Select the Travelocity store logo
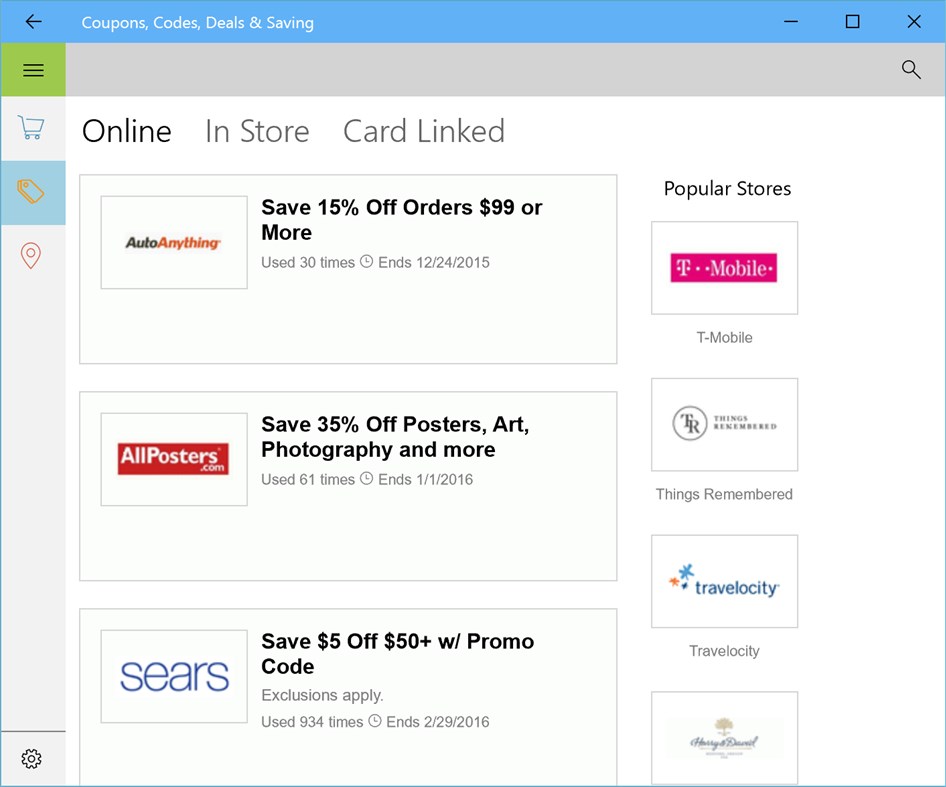The width and height of the screenshot is (946, 787). (724, 581)
